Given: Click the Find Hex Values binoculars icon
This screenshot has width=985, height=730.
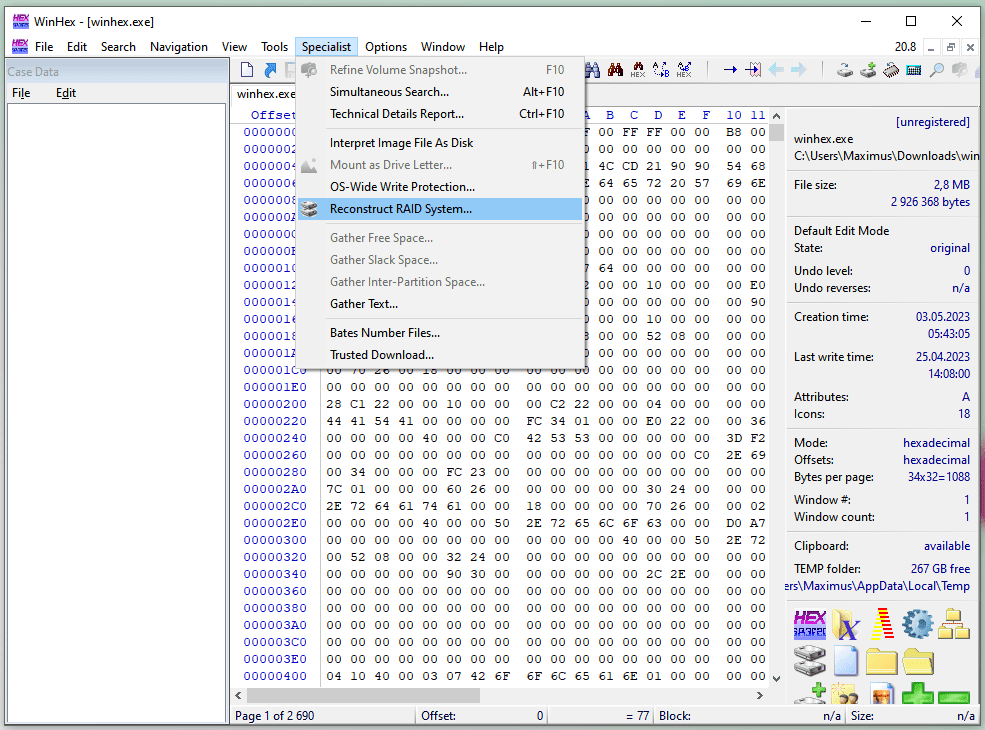Looking at the screenshot, I should 637,70.
